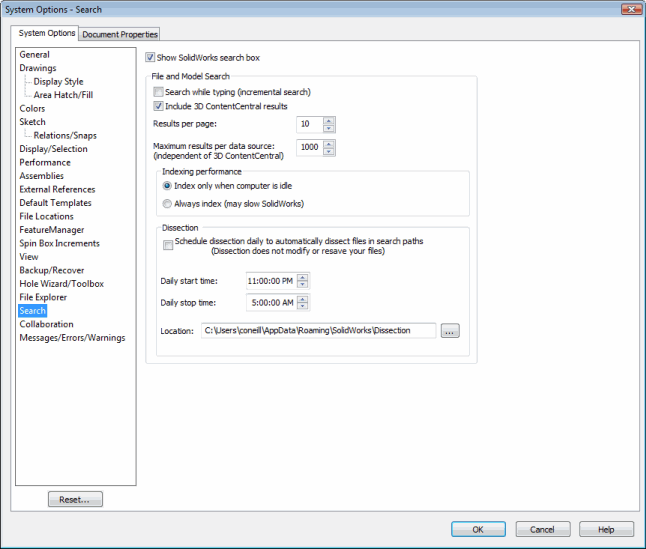Increase Daily stop time spinner
The image size is (646, 549).
click(x=302, y=299)
